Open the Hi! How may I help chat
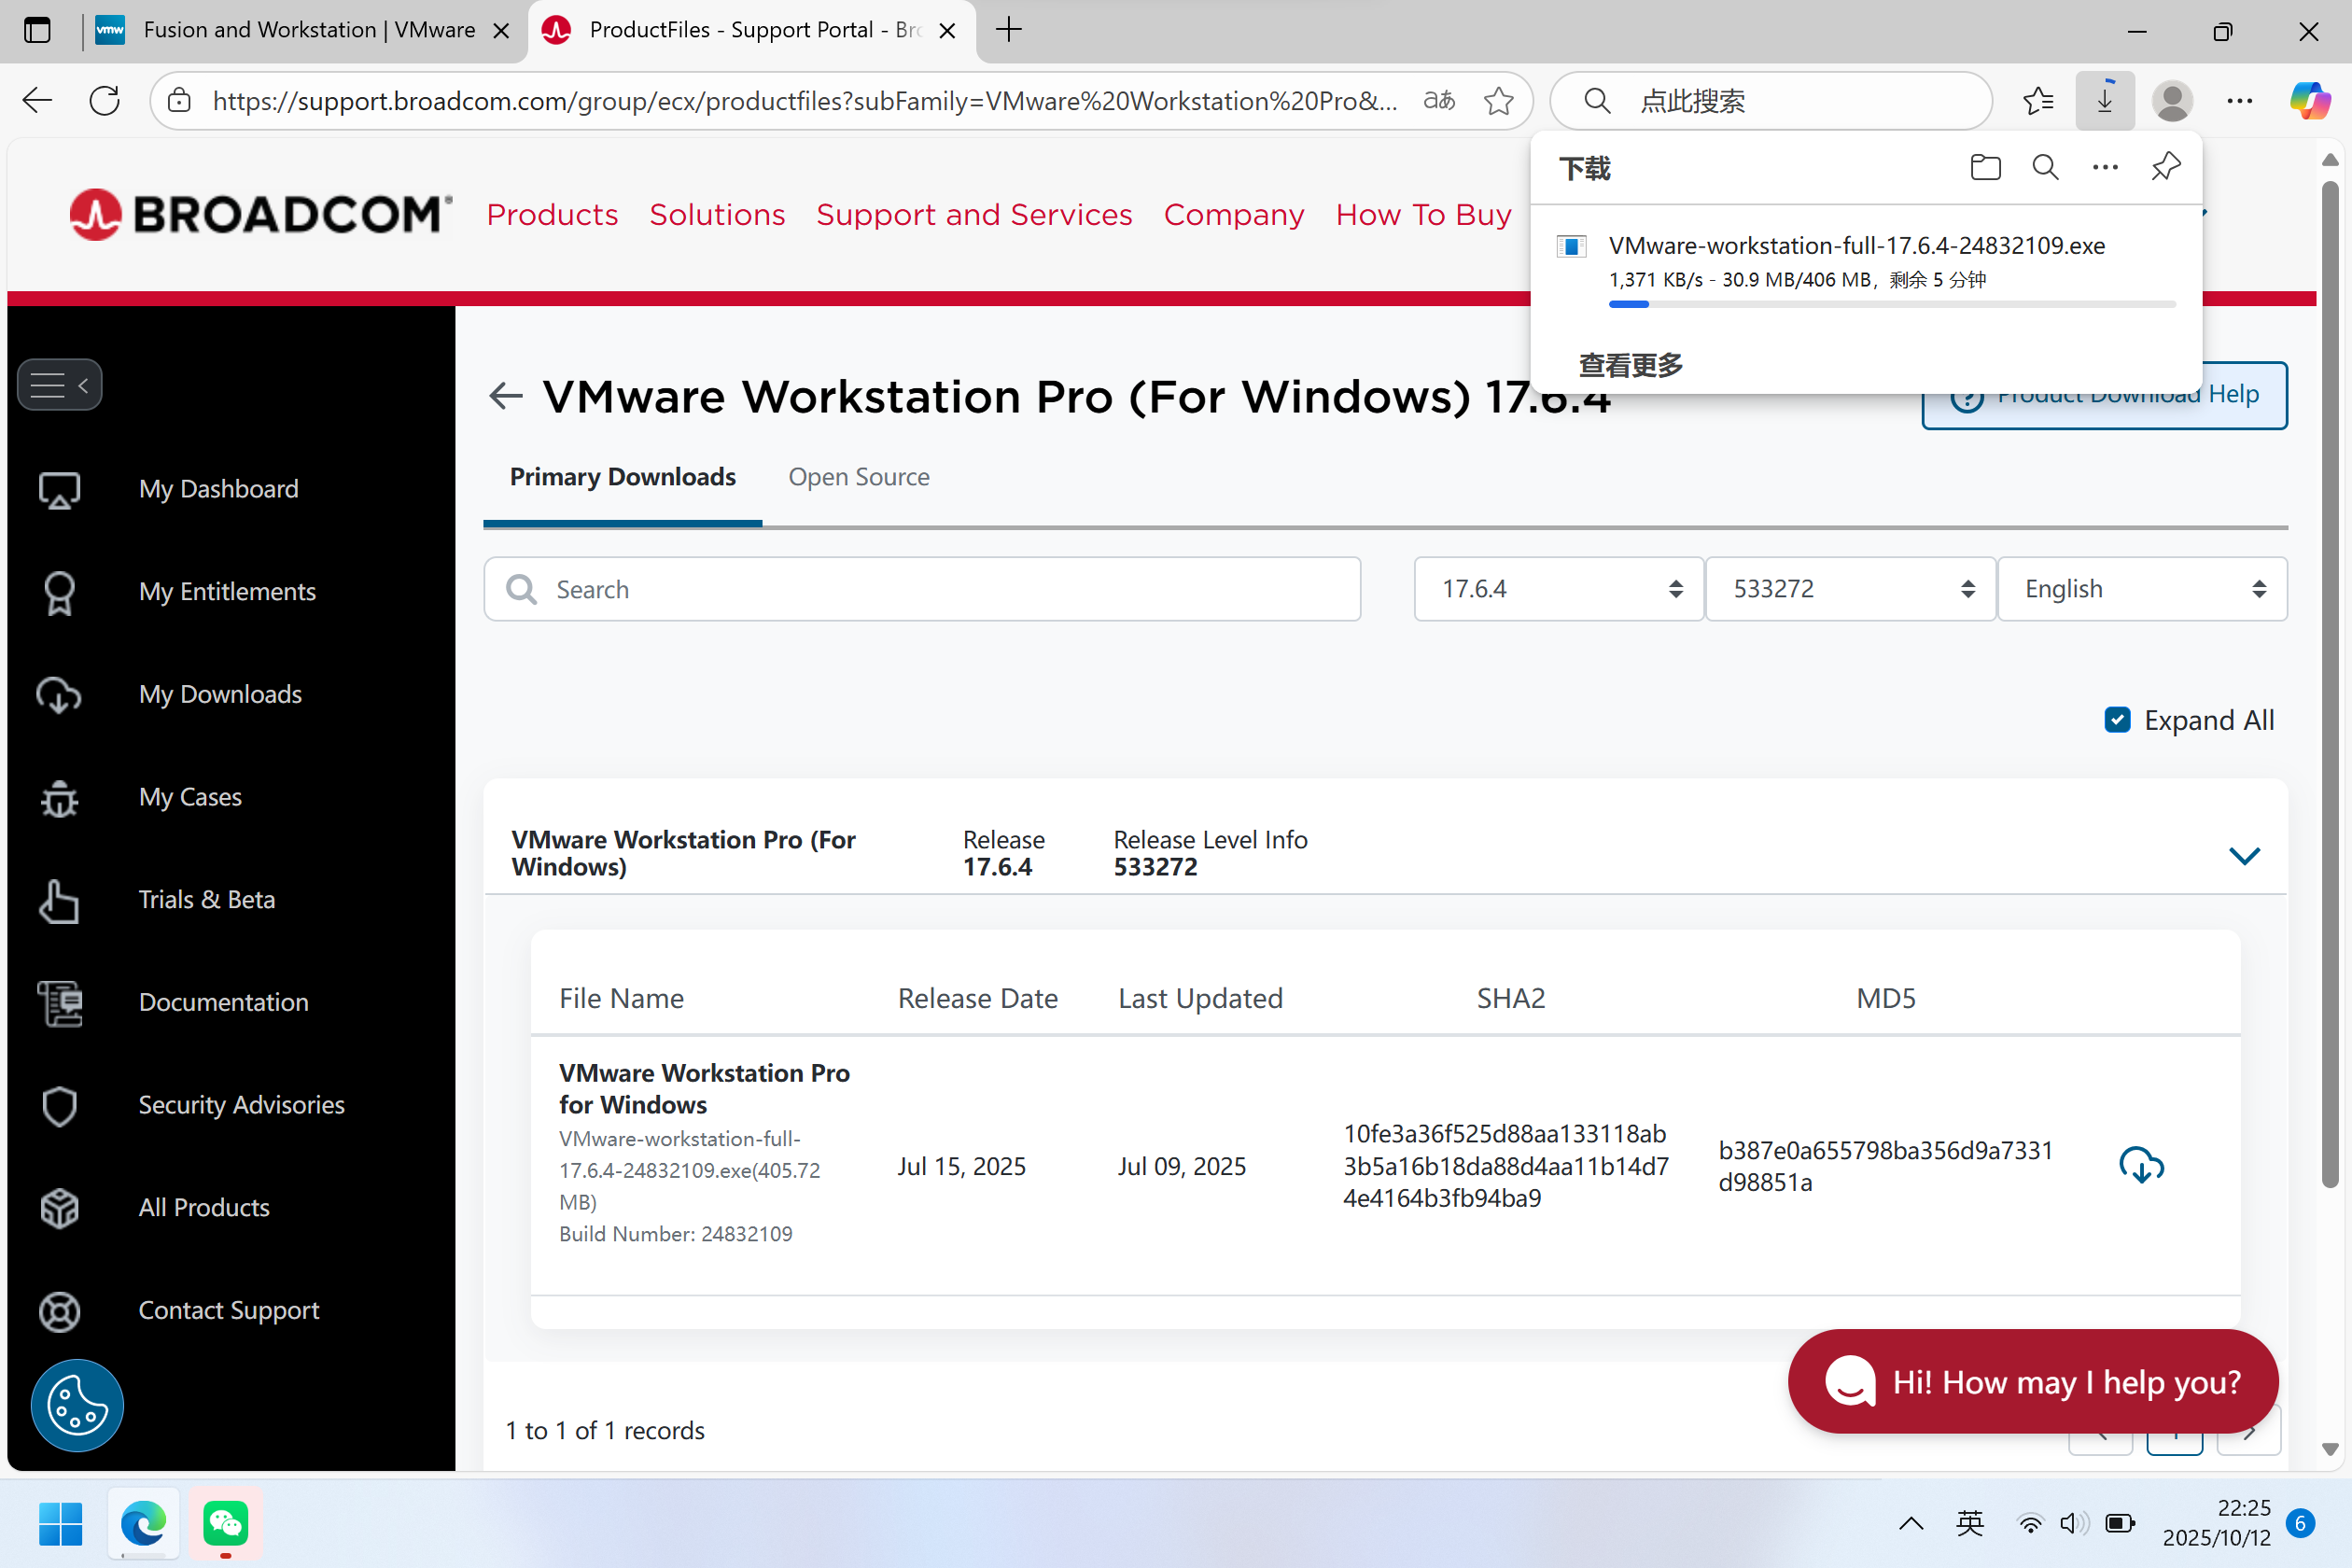Viewport: 2352px width, 1568px height. click(x=2032, y=1381)
